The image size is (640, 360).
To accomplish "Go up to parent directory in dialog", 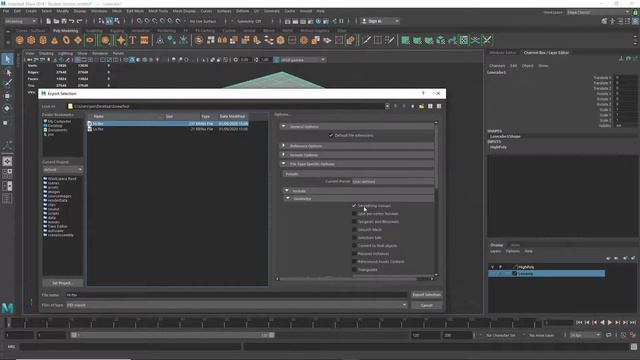I will point(413,106).
